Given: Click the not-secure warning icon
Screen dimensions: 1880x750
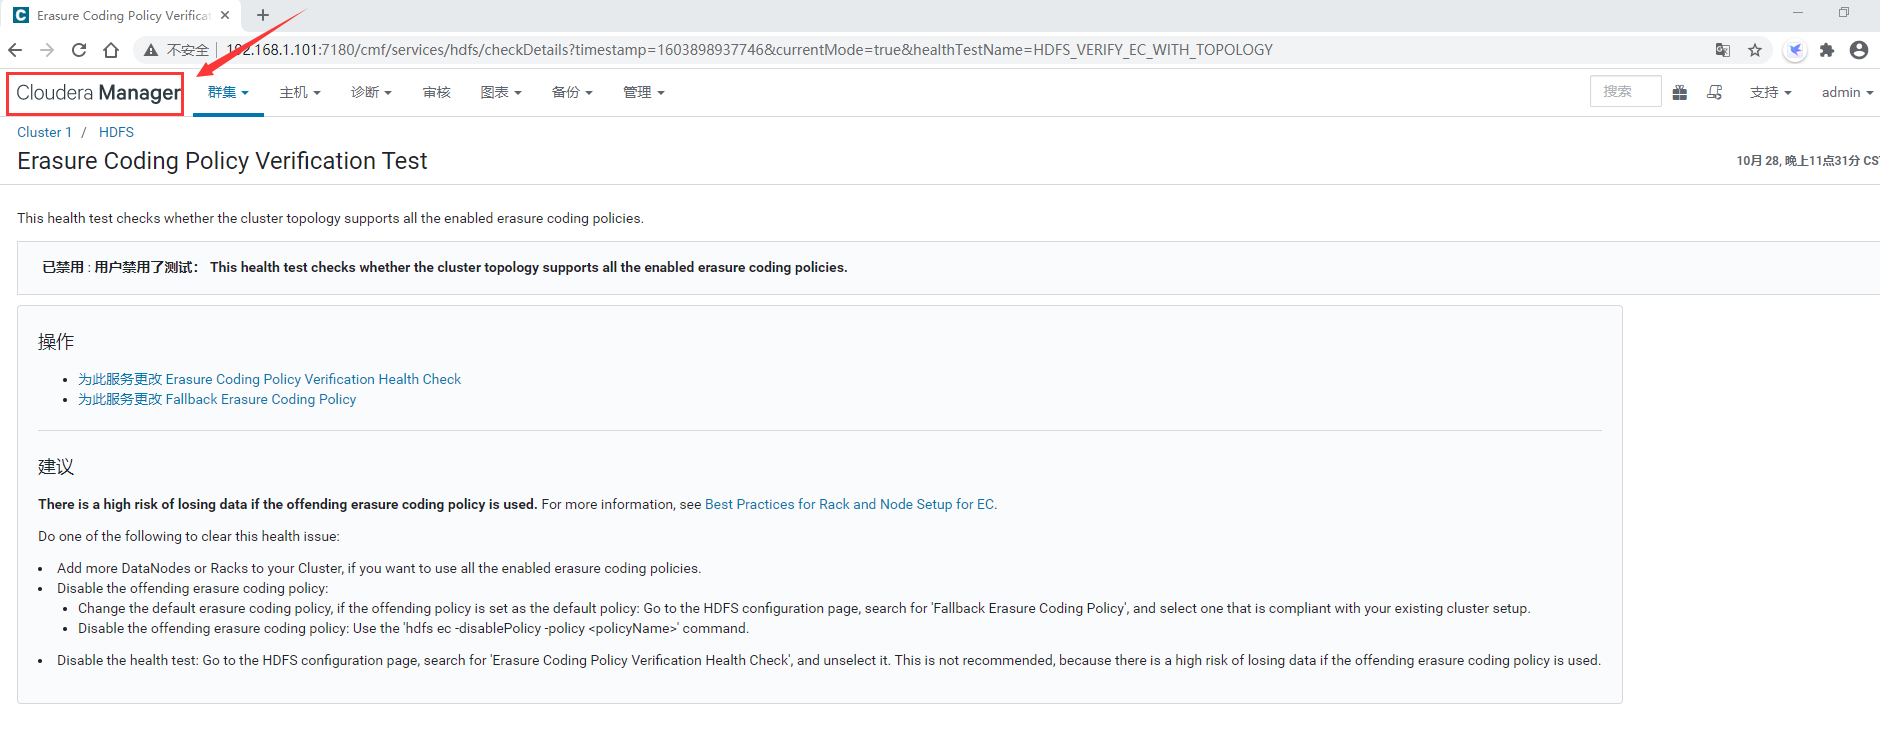Looking at the screenshot, I should pyautogui.click(x=151, y=50).
